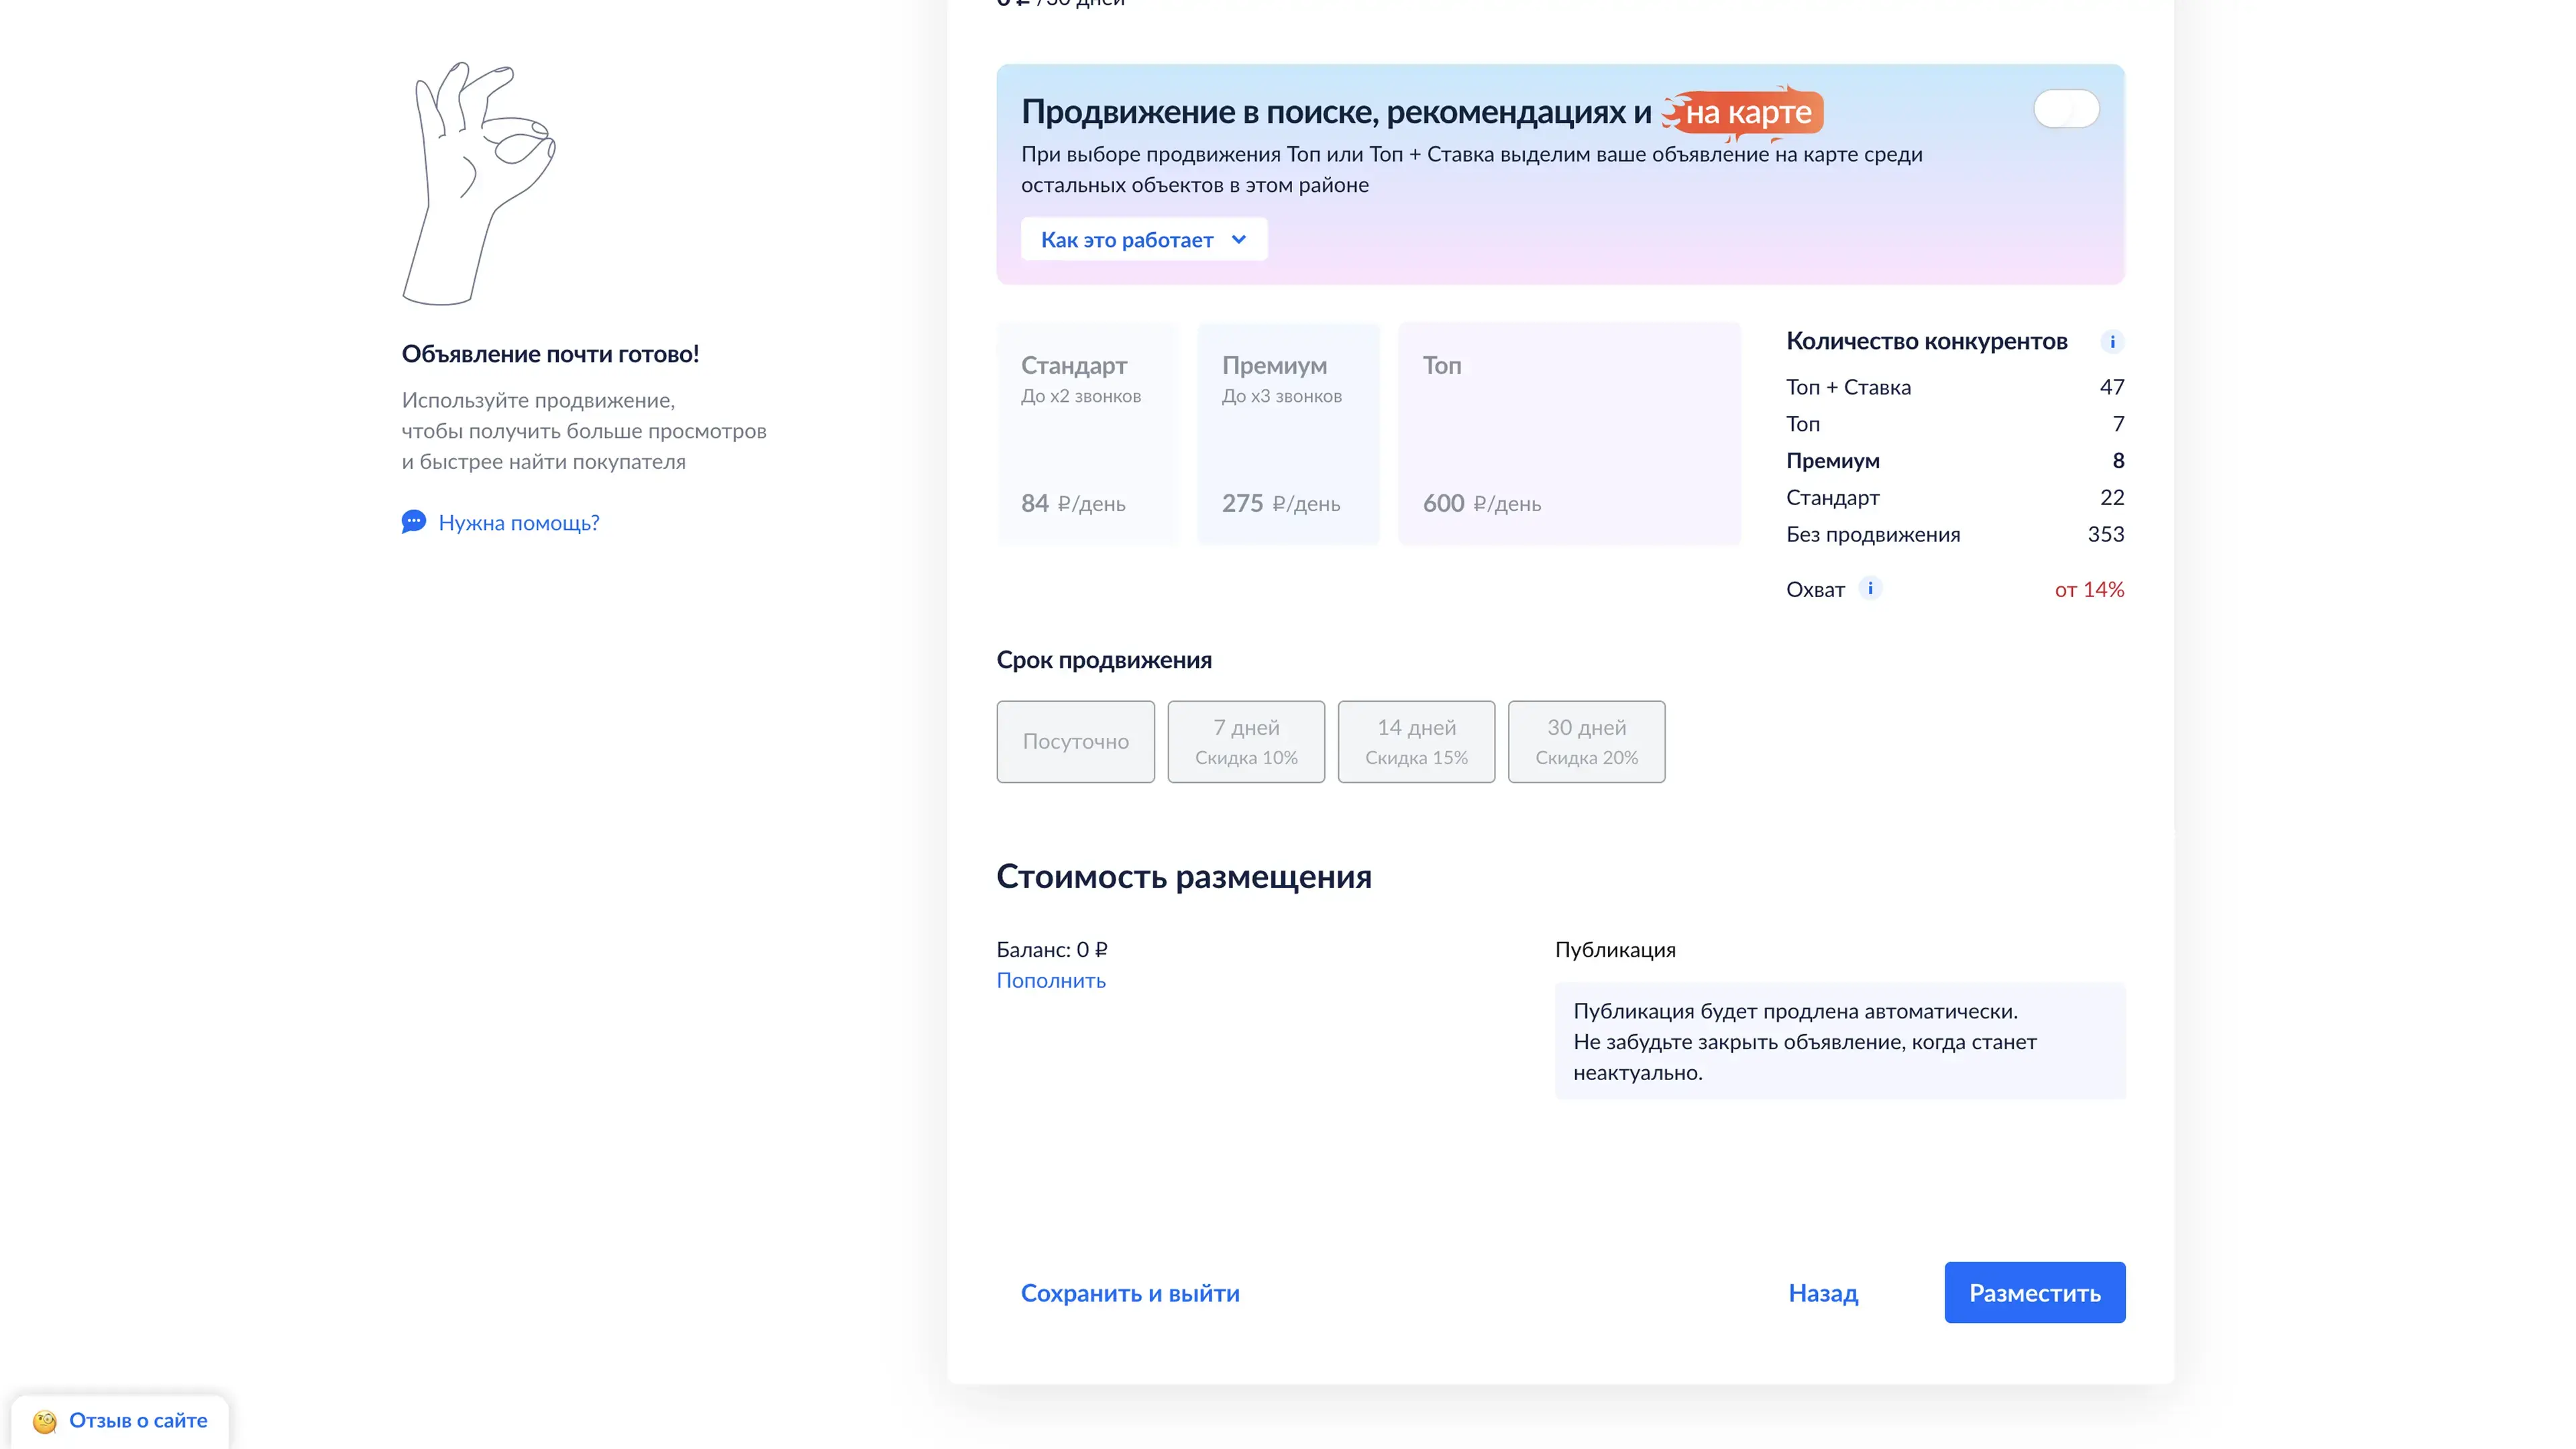Go back with the Назад button

click(1823, 1293)
